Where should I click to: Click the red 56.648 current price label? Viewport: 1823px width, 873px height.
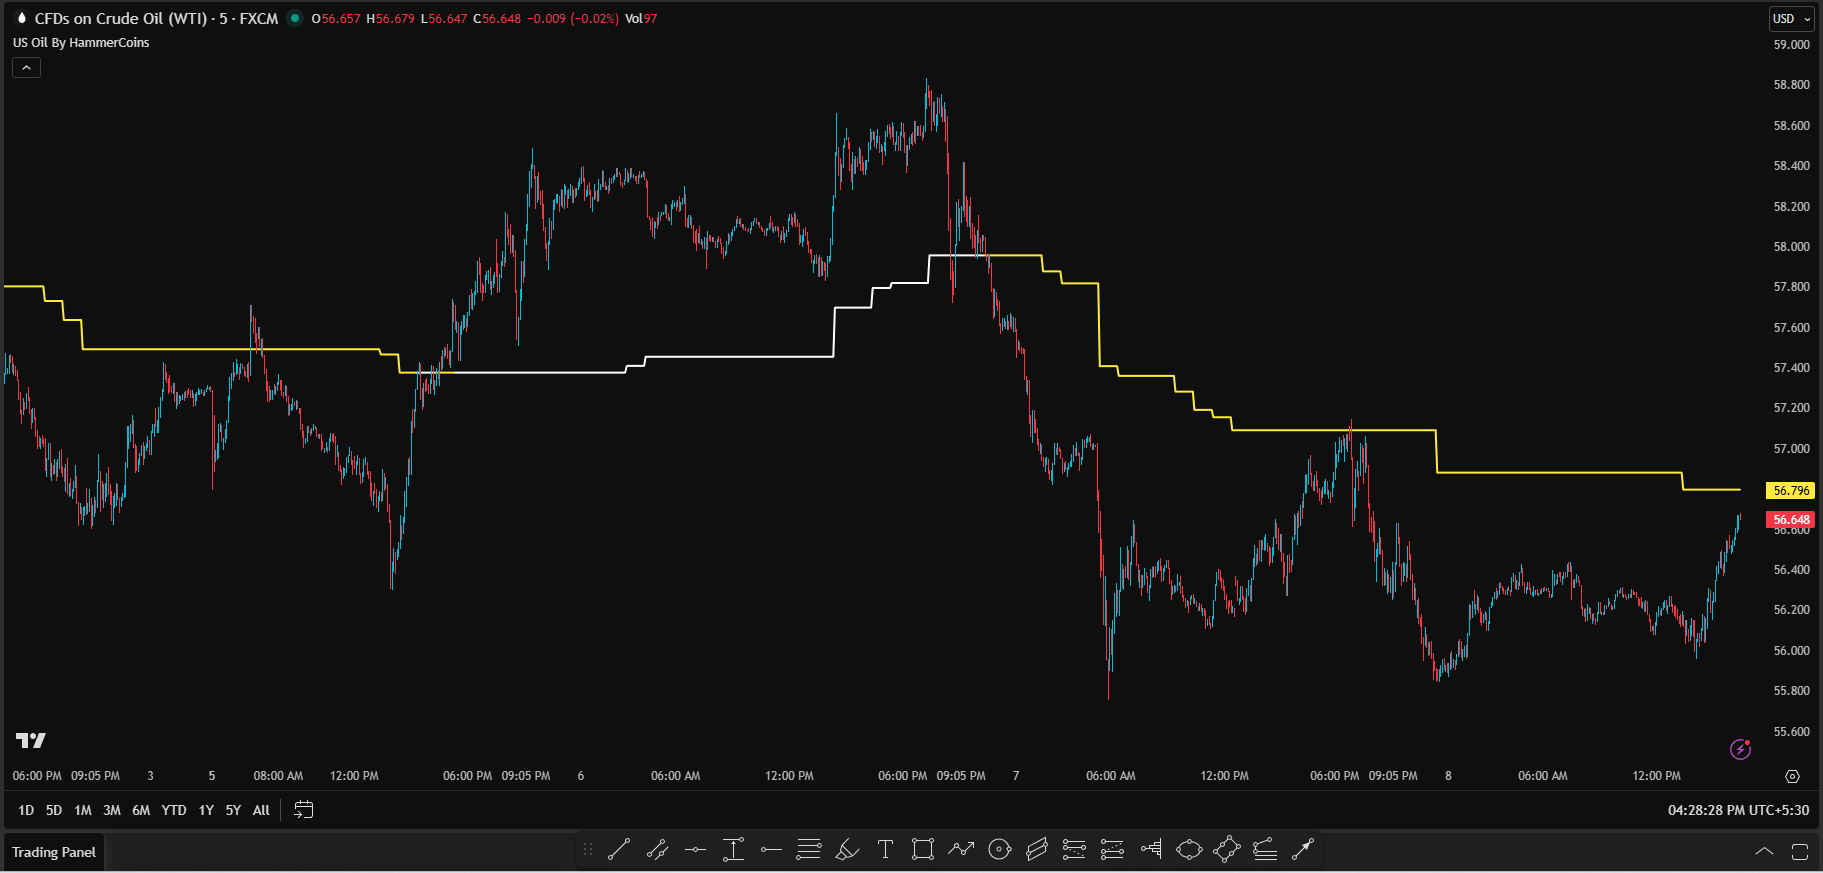1791,520
